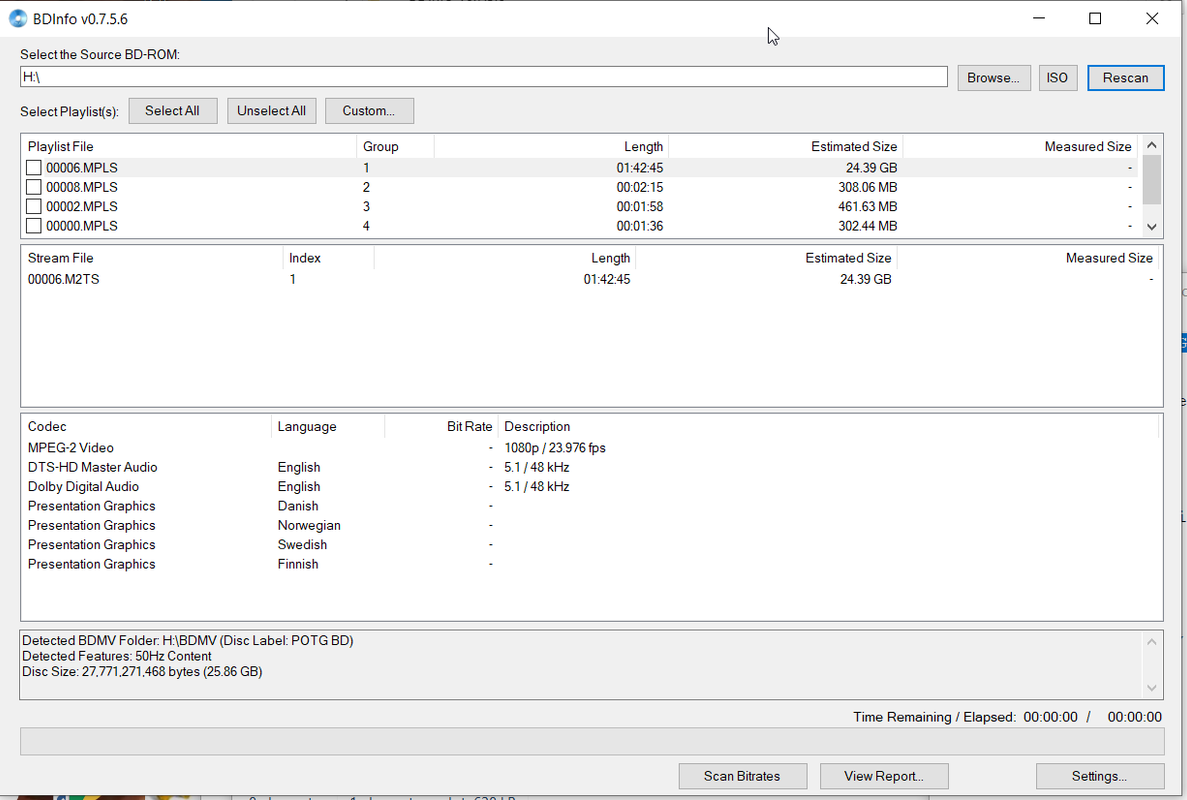Click playlist table Length column header

(x=551, y=146)
